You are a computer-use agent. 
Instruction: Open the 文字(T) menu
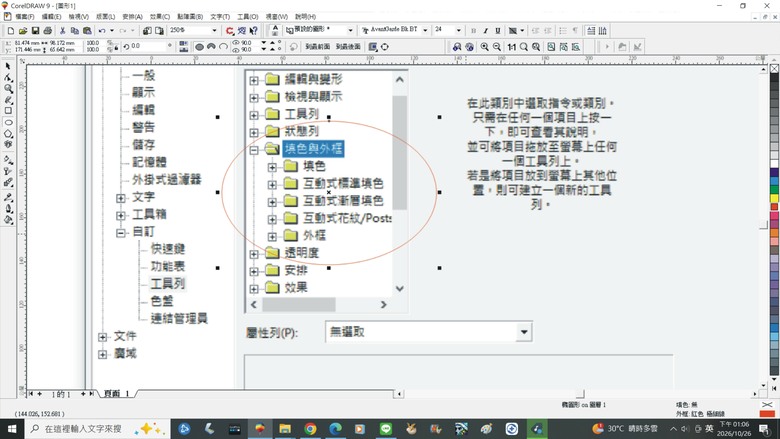click(x=220, y=17)
